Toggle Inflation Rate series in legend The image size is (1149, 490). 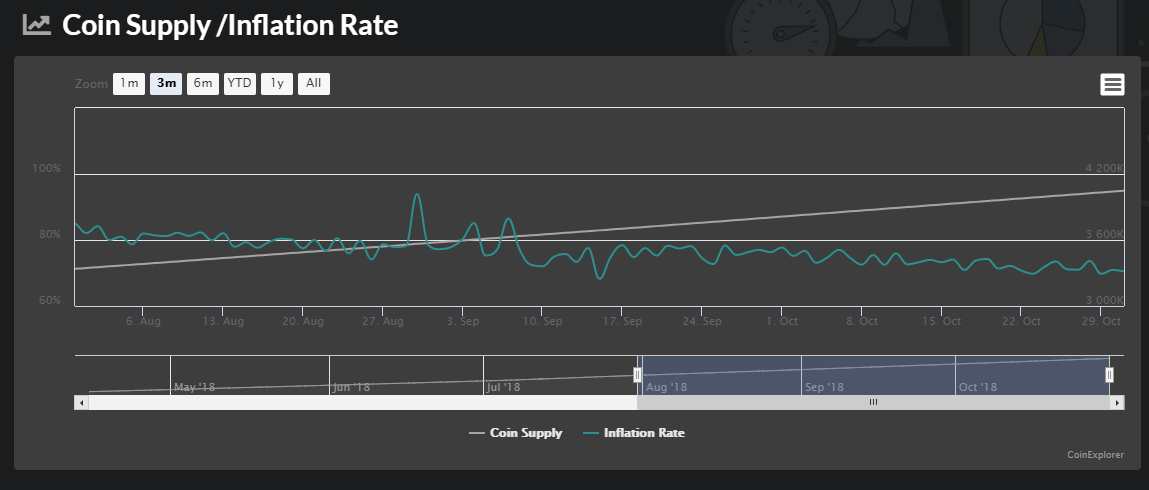click(x=634, y=433)
